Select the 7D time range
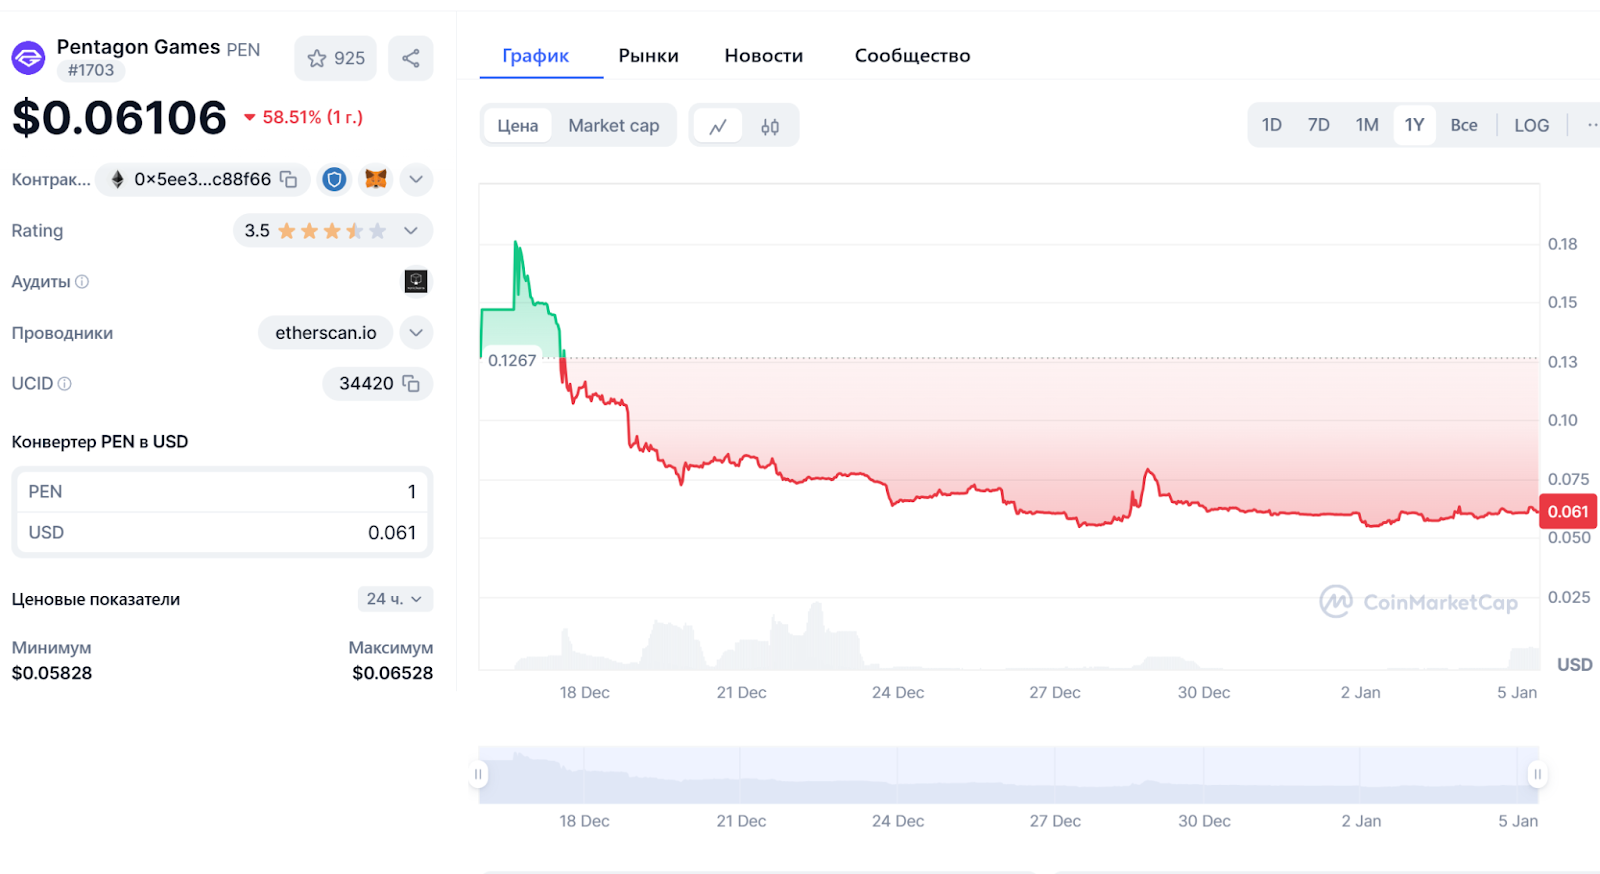 coord(1318,125)
